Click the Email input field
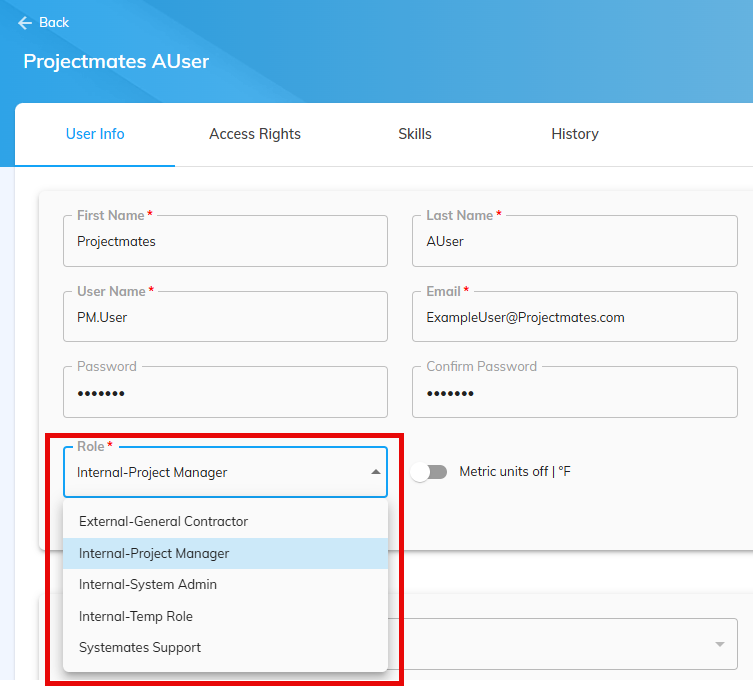Viewport: 753px width, 686px height. (x=575, y=317)
